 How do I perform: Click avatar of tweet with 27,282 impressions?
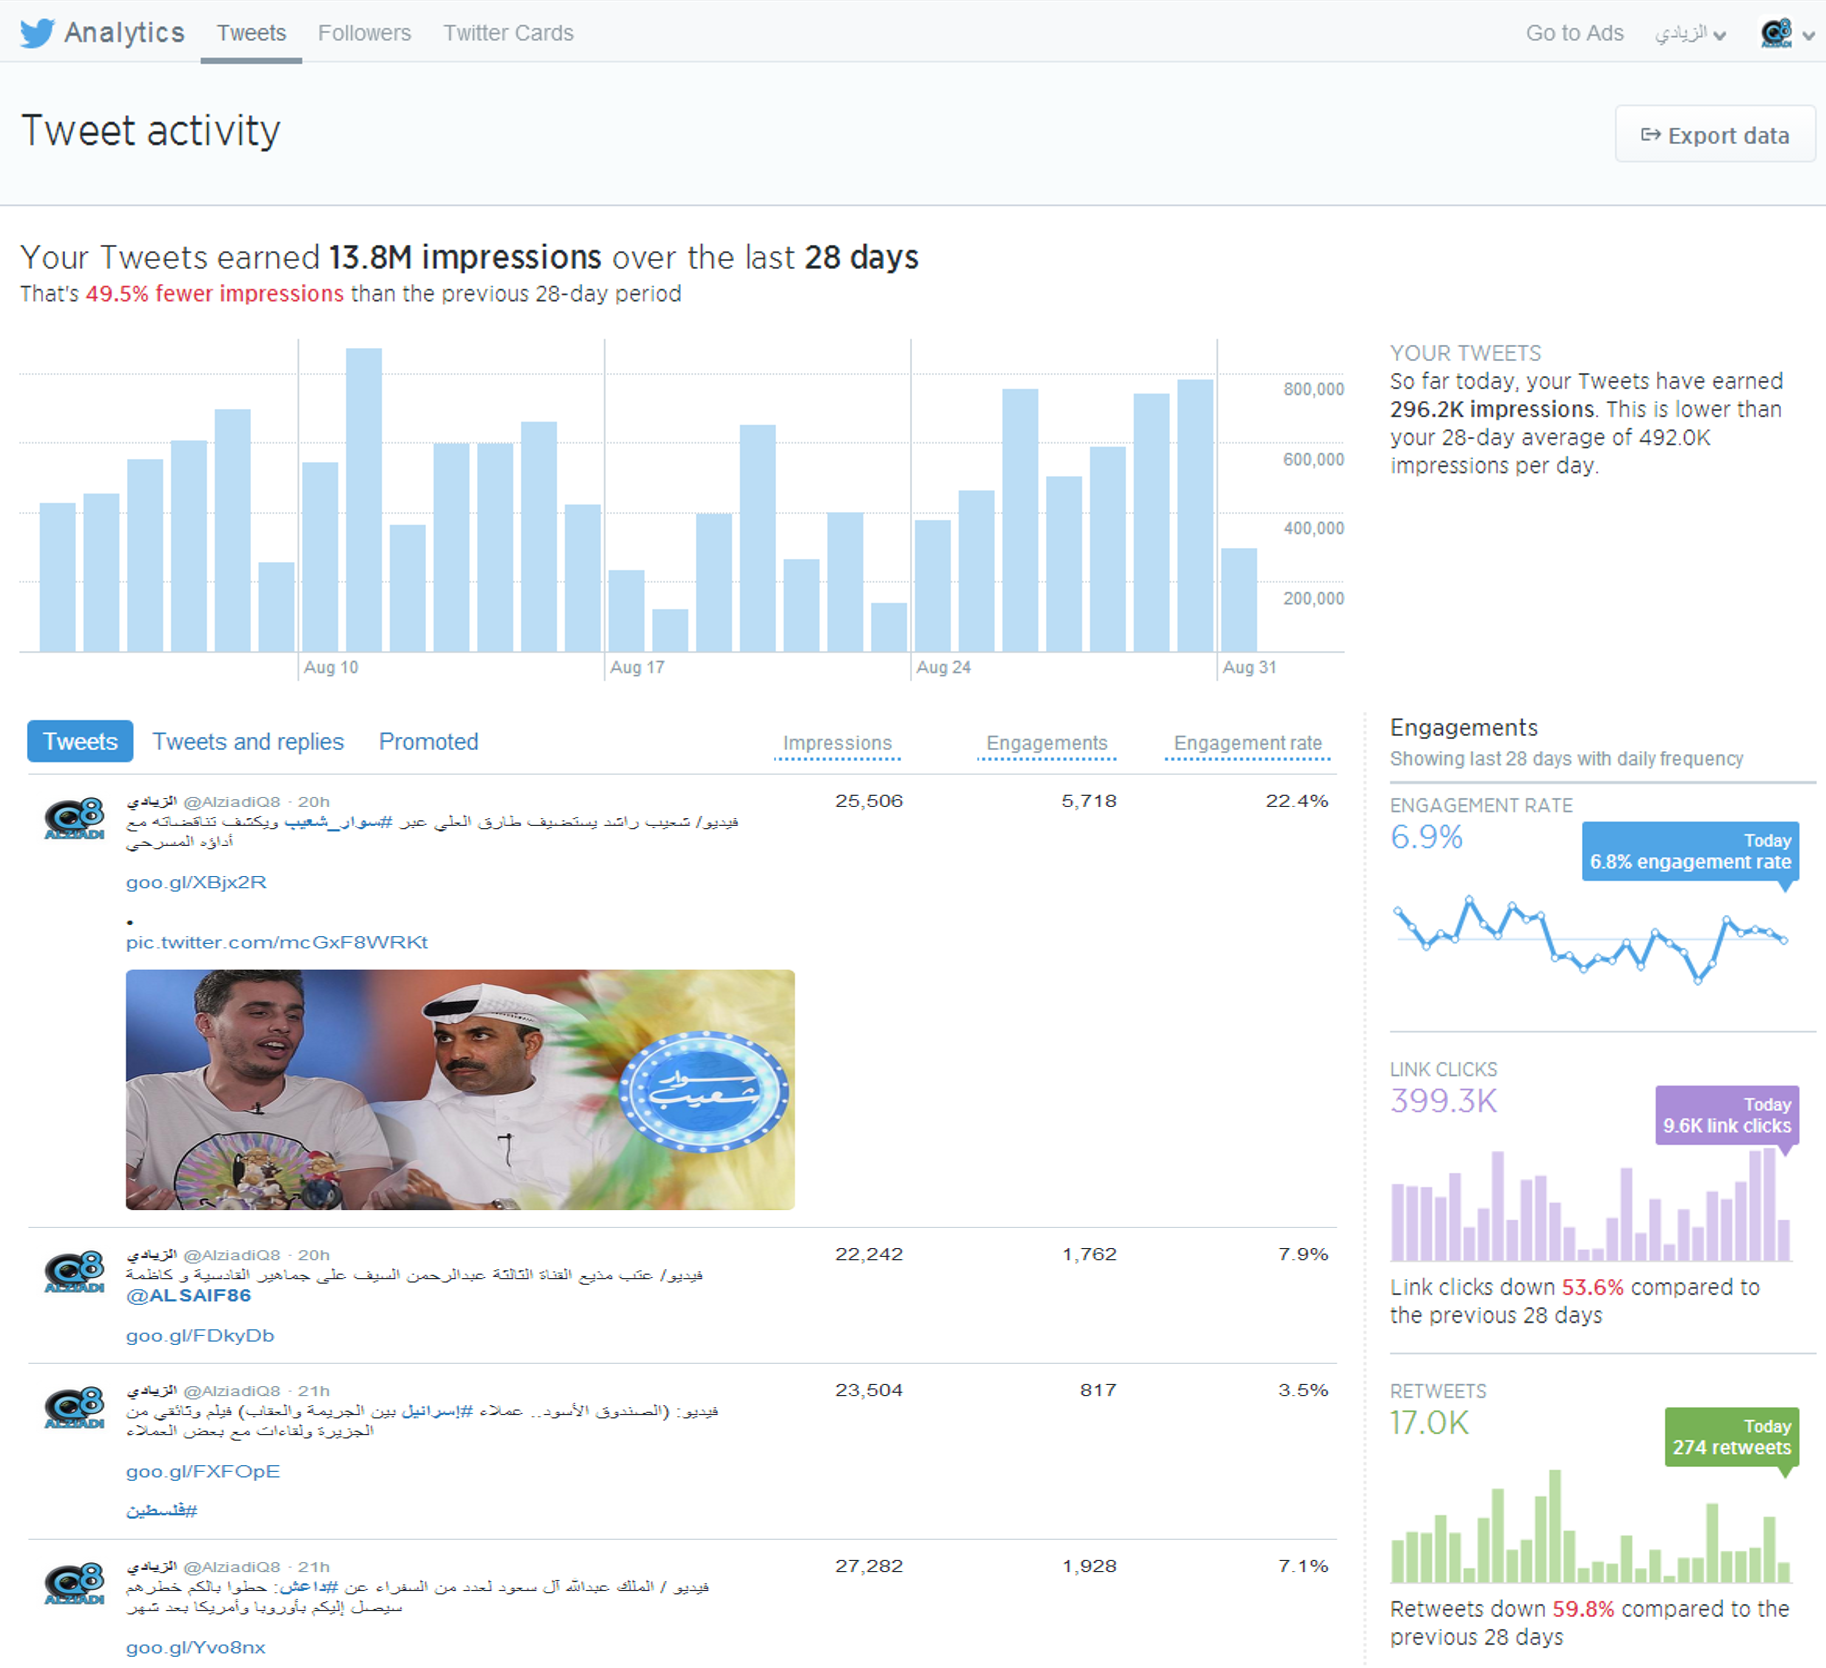(x=74, y=1584)
